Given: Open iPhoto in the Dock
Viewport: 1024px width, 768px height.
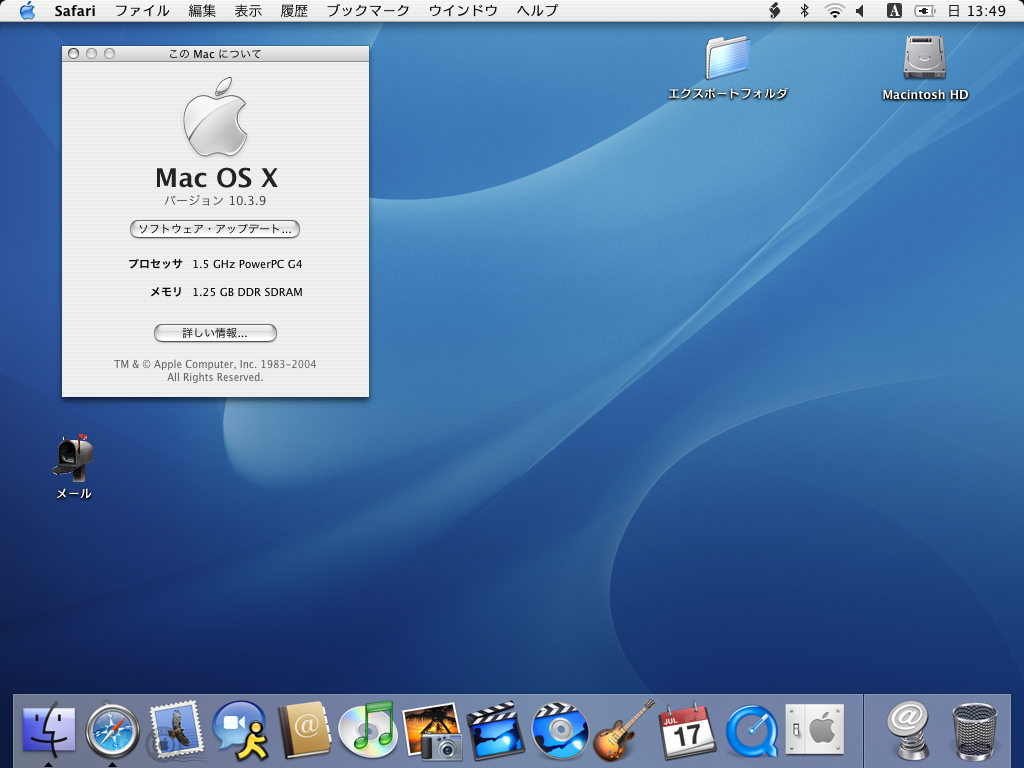Looking at the screenshot, I should (432, 731).
